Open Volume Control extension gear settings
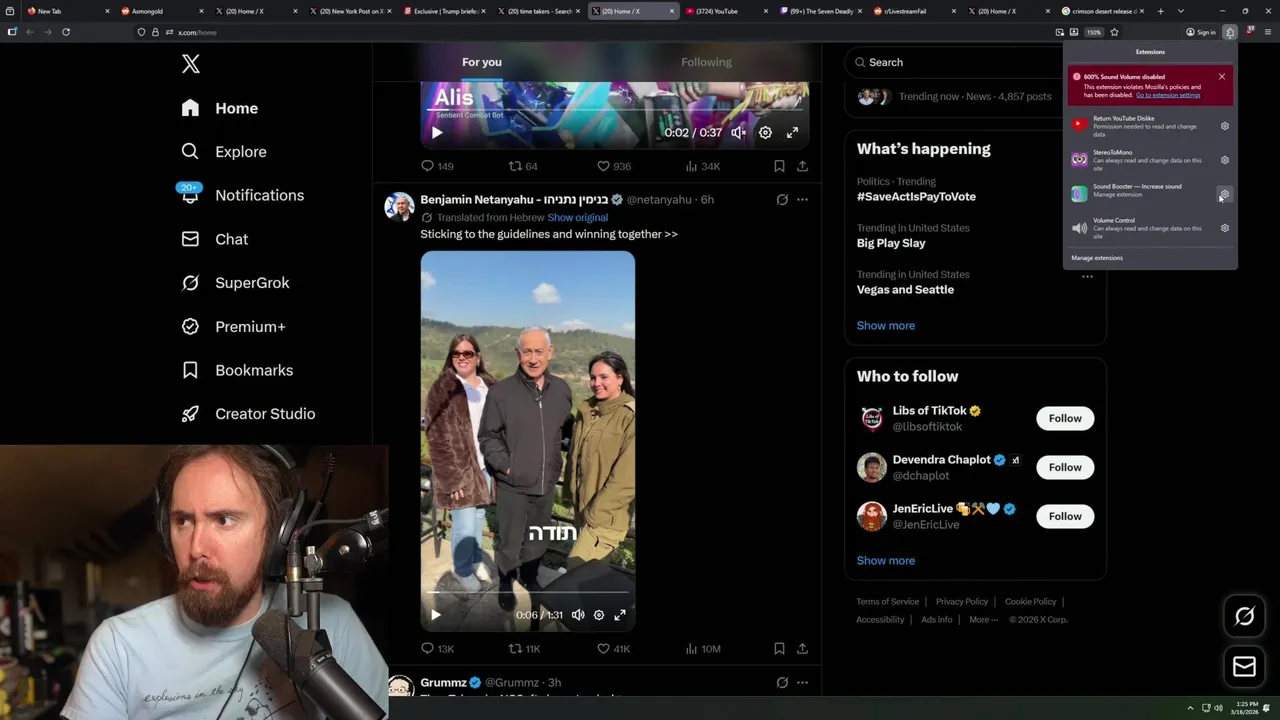The image size is (1280, 720). click(1225, 228)
